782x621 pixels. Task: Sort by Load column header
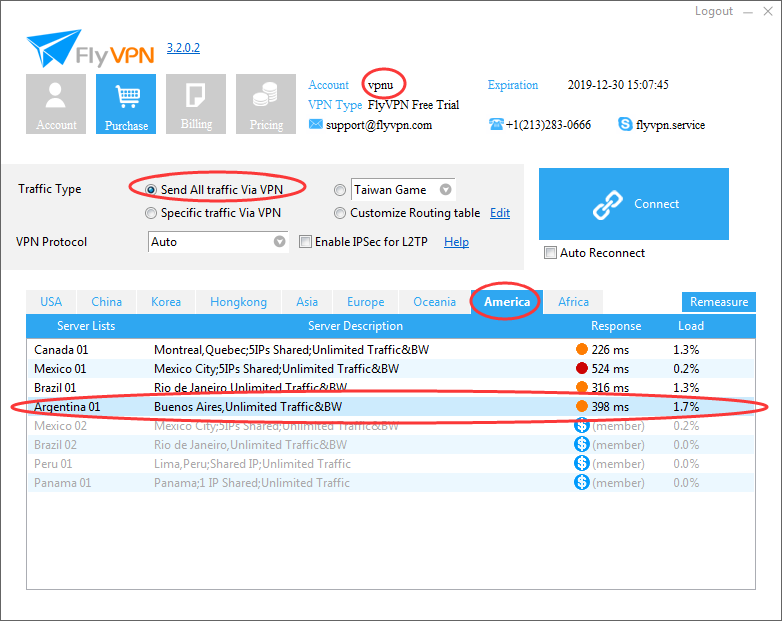tap(691, 326)
